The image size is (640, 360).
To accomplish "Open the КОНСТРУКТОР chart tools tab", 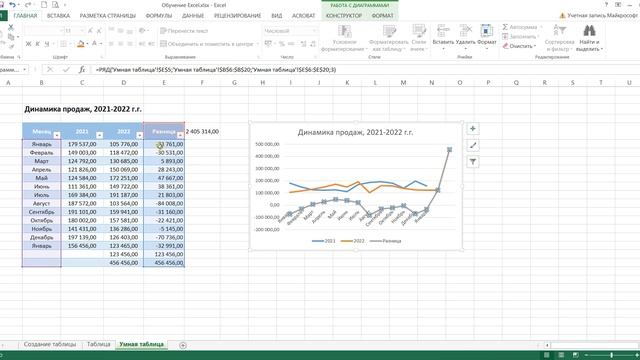I will coord(344,16).
